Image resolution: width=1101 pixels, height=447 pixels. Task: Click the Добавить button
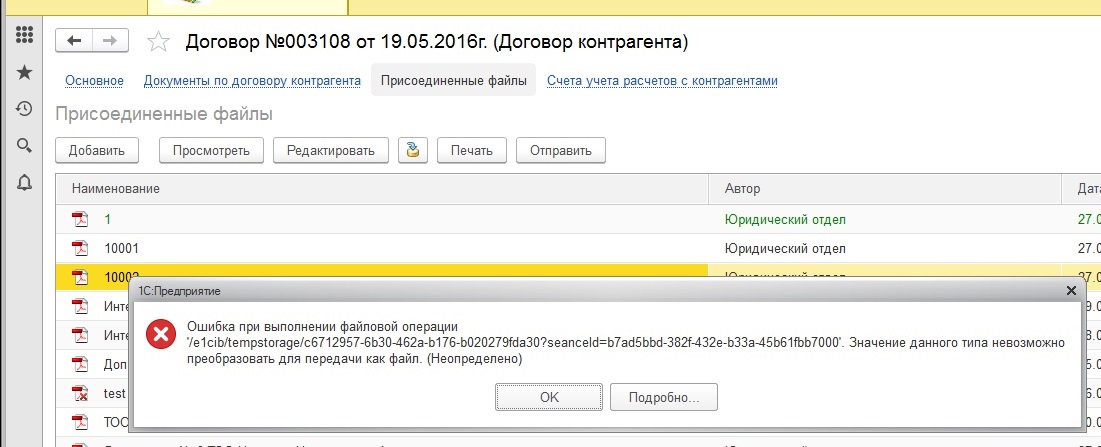(x=96, y=151)
